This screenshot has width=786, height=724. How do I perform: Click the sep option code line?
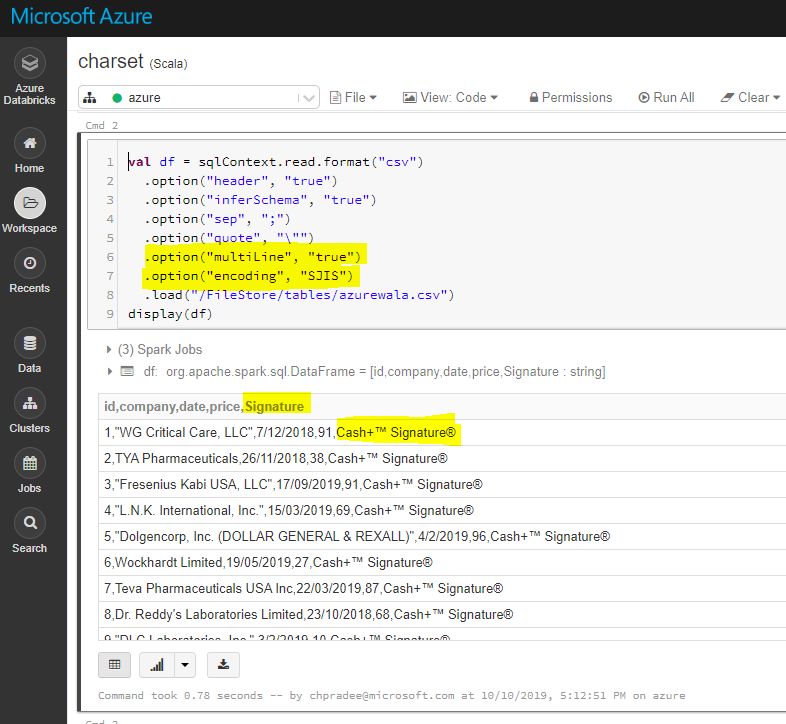click(x=218, y=219)
